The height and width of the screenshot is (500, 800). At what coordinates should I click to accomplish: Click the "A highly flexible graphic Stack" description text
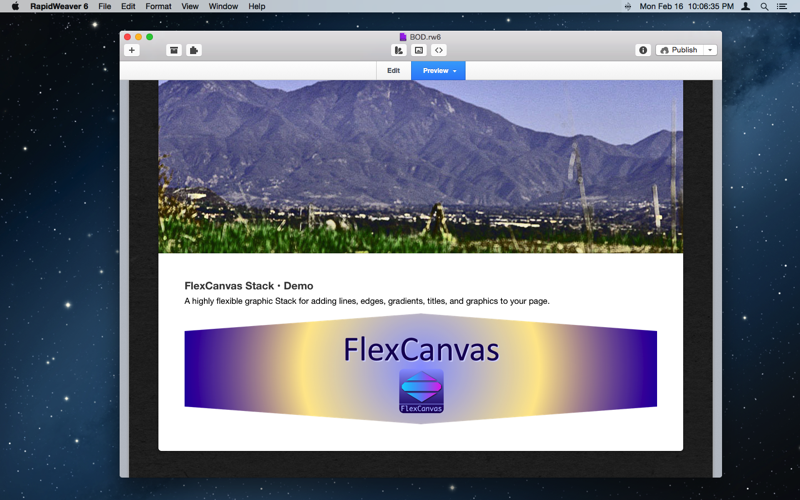click(367, 301)
